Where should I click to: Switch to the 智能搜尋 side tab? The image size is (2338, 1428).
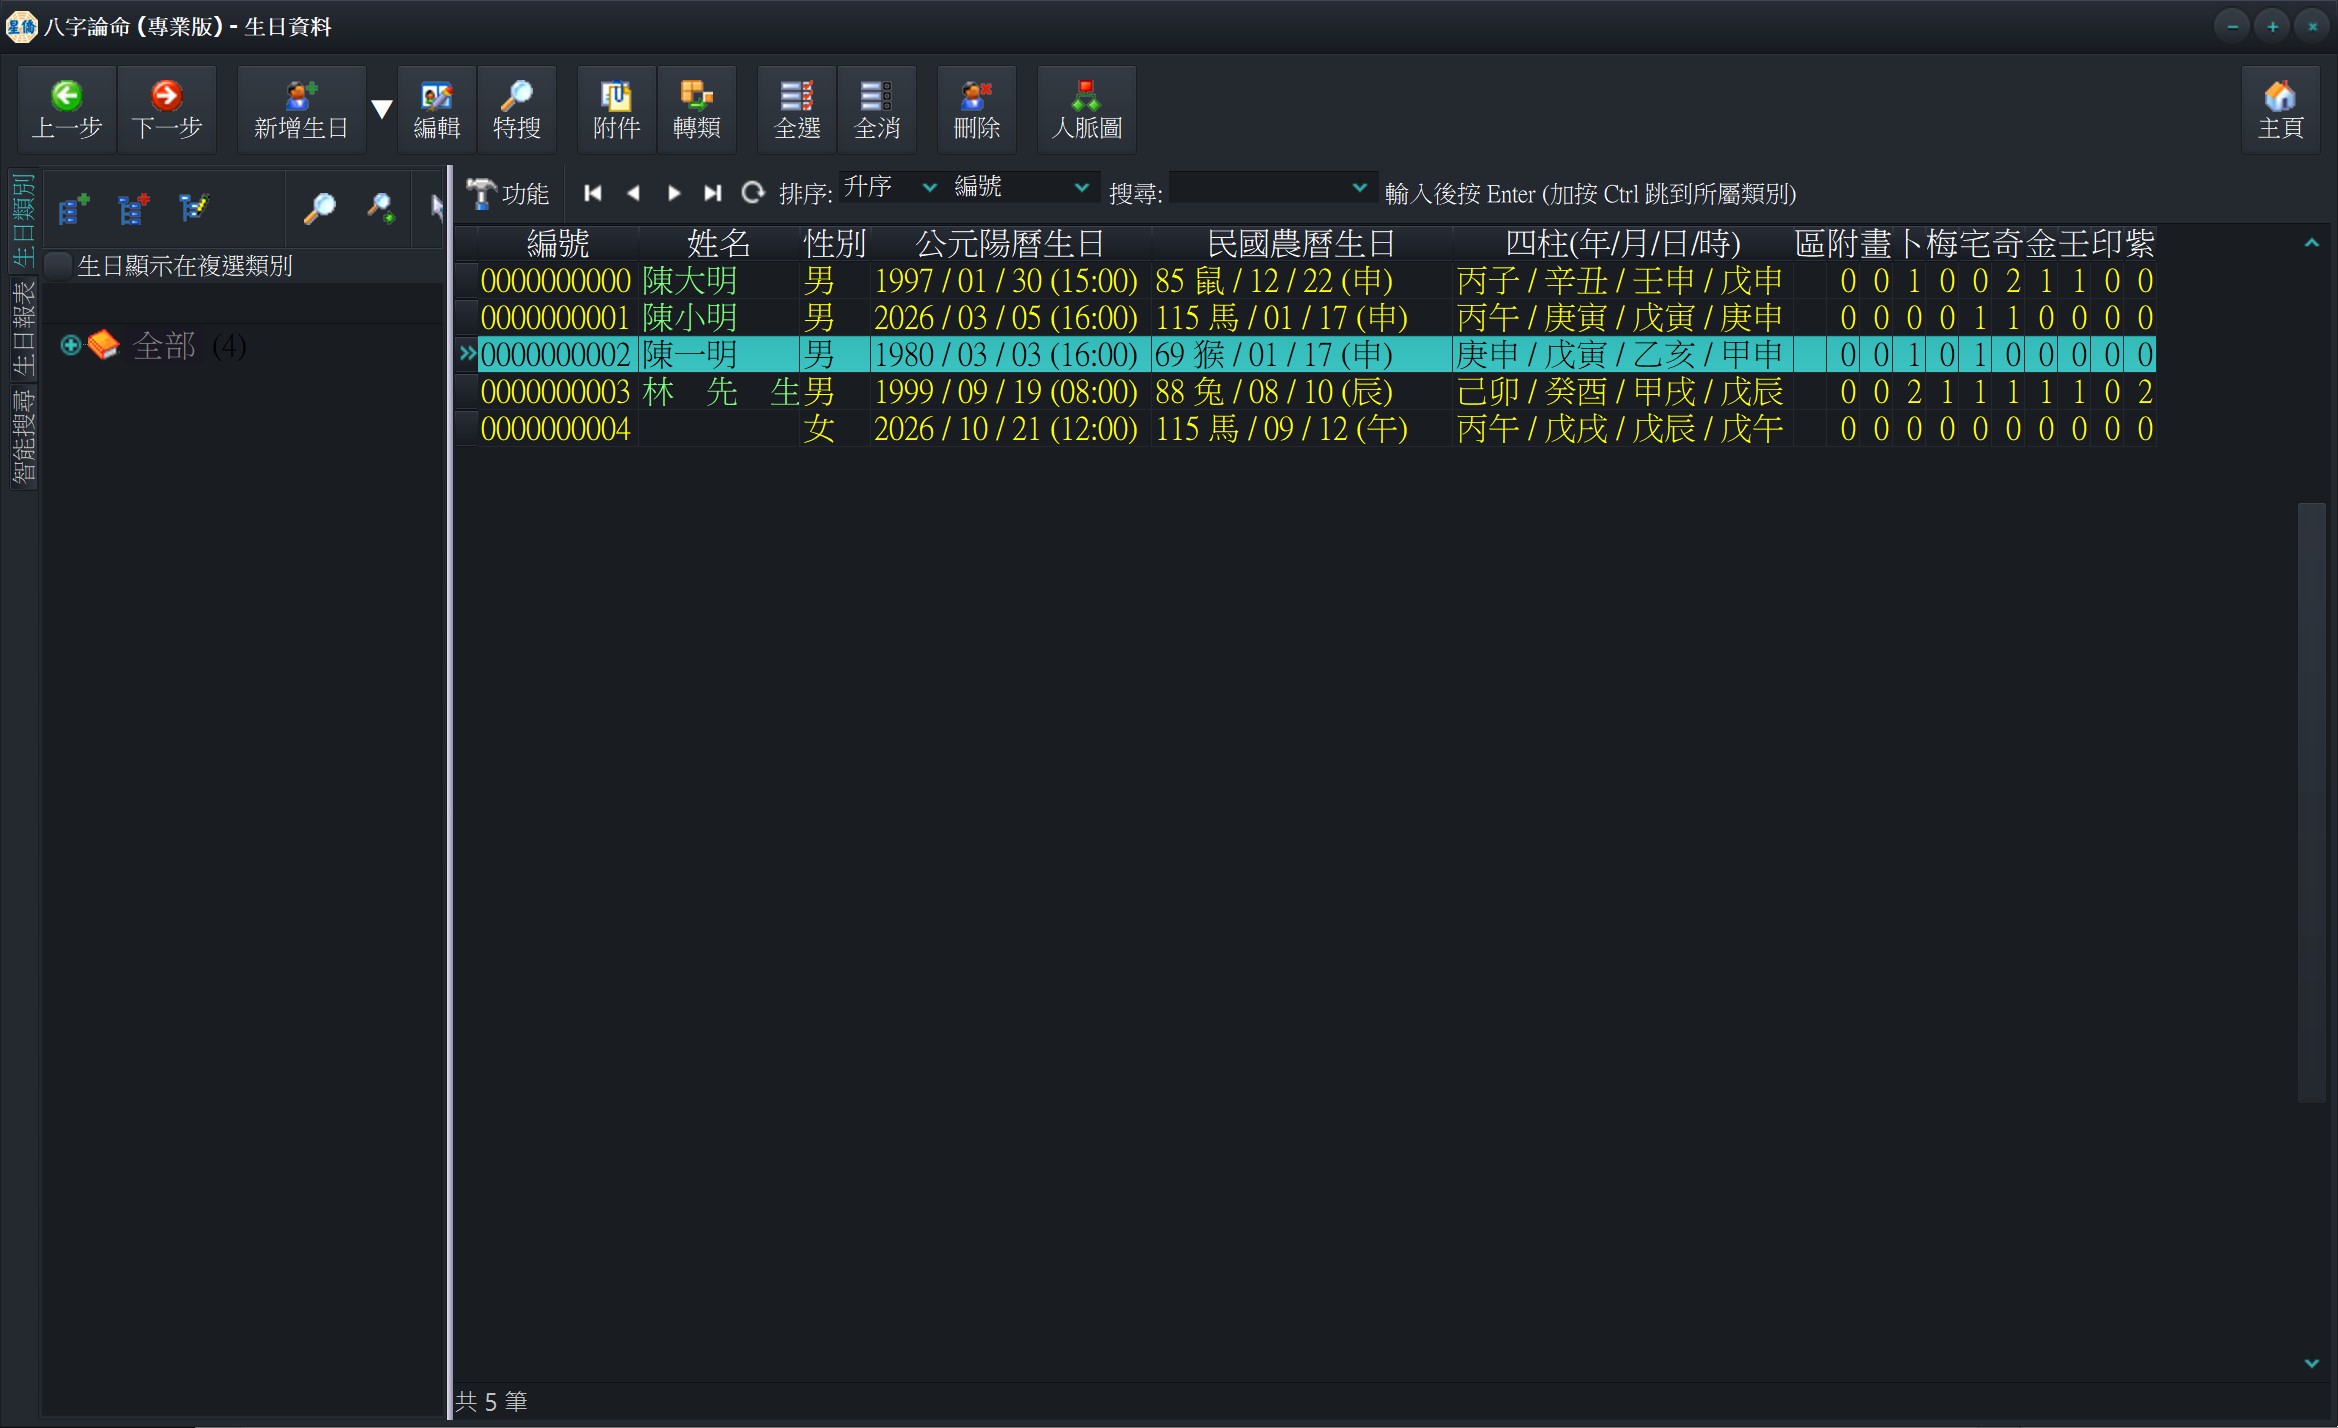(23, 437)
